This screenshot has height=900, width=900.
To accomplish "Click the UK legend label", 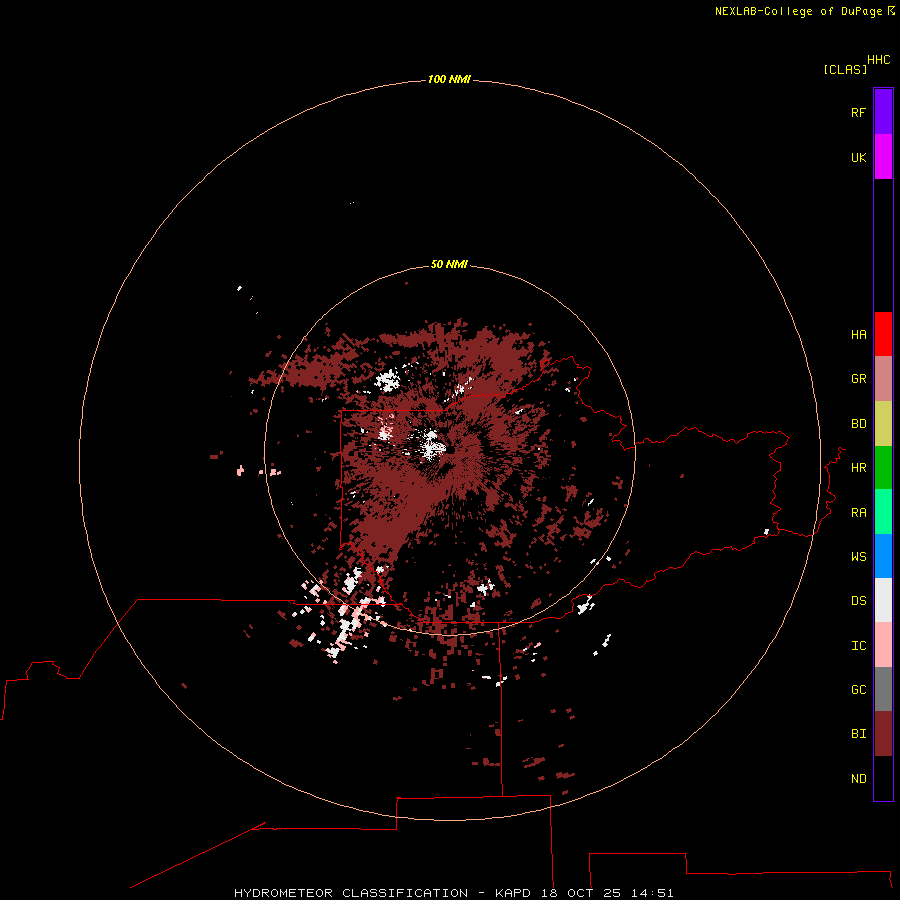I will [858, 157].
